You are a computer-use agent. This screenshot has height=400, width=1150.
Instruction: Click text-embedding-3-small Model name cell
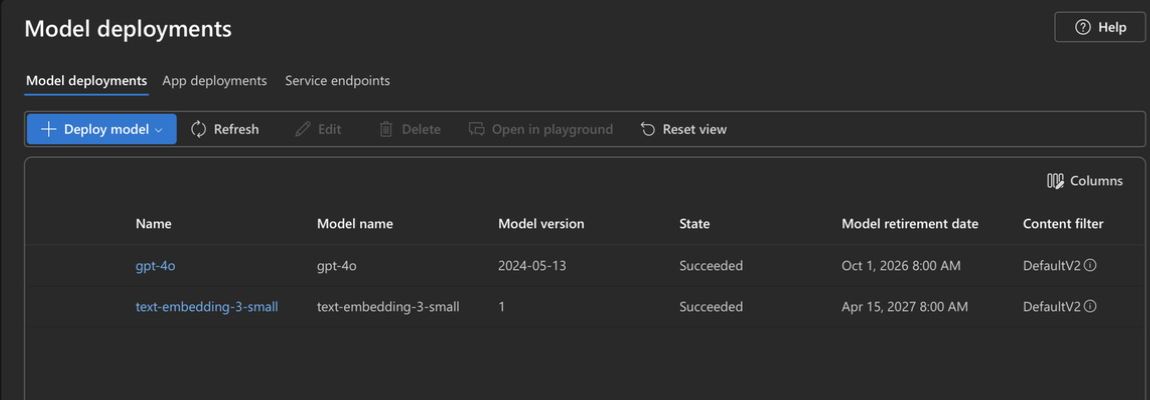[388, 307]
